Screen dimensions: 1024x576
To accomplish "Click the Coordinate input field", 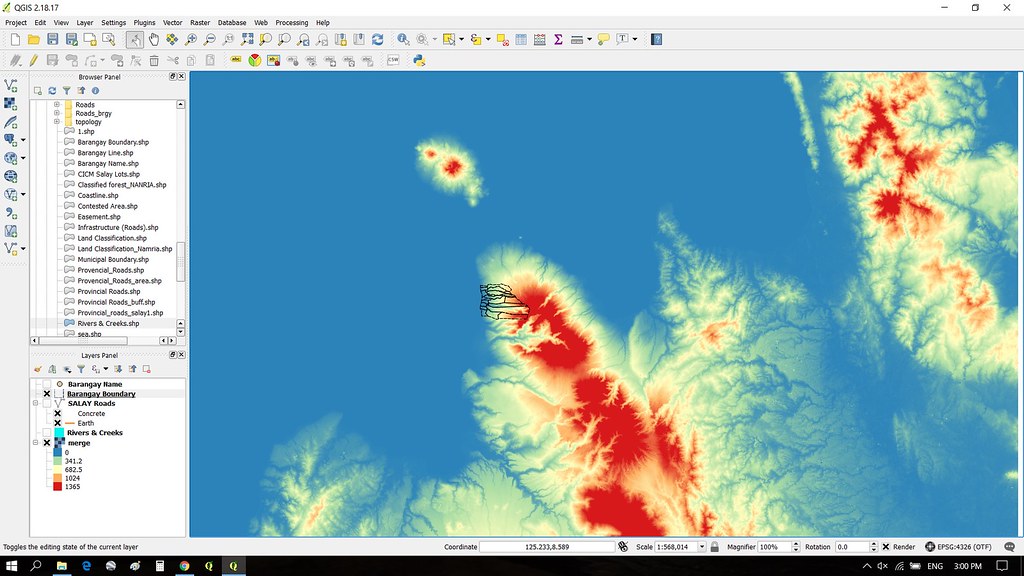I will [x=547, y=547].
